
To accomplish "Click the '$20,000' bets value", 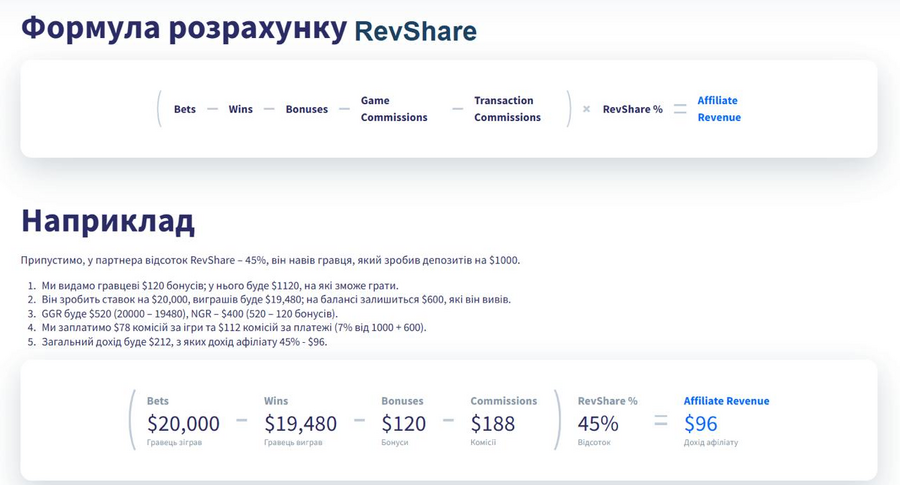I will coord(183,424).
